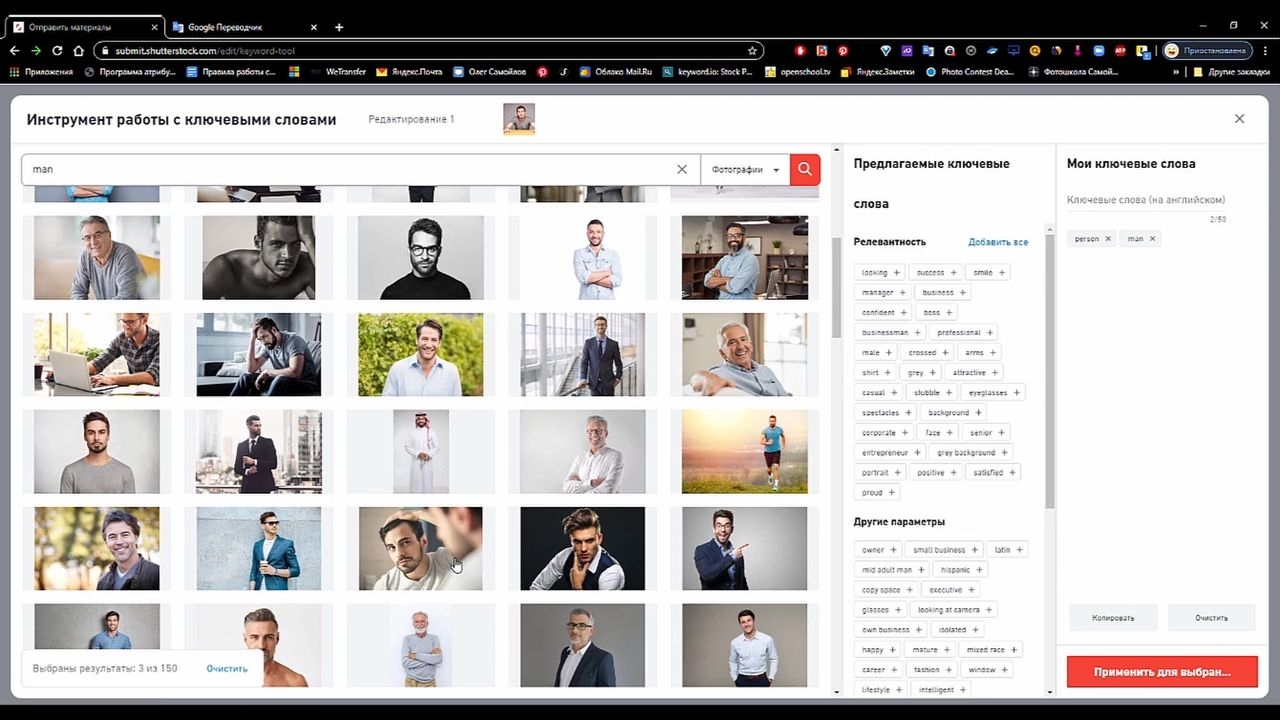Open a new browser tab
1280x720 pixels.
coord(339,27)
